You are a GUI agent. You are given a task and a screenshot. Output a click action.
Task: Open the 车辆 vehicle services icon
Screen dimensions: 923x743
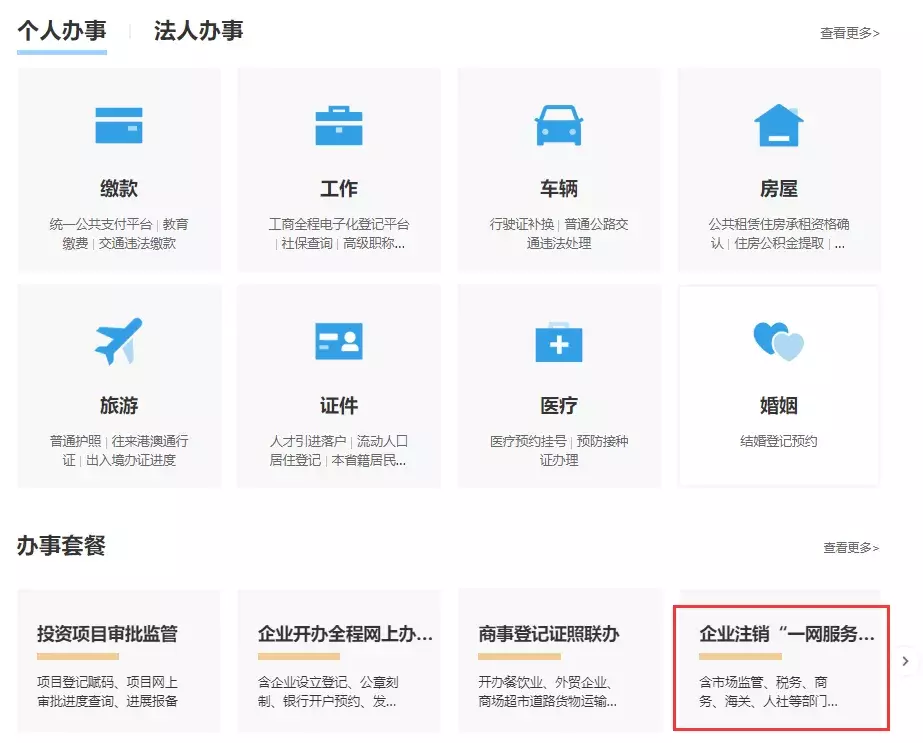[558, 125]
